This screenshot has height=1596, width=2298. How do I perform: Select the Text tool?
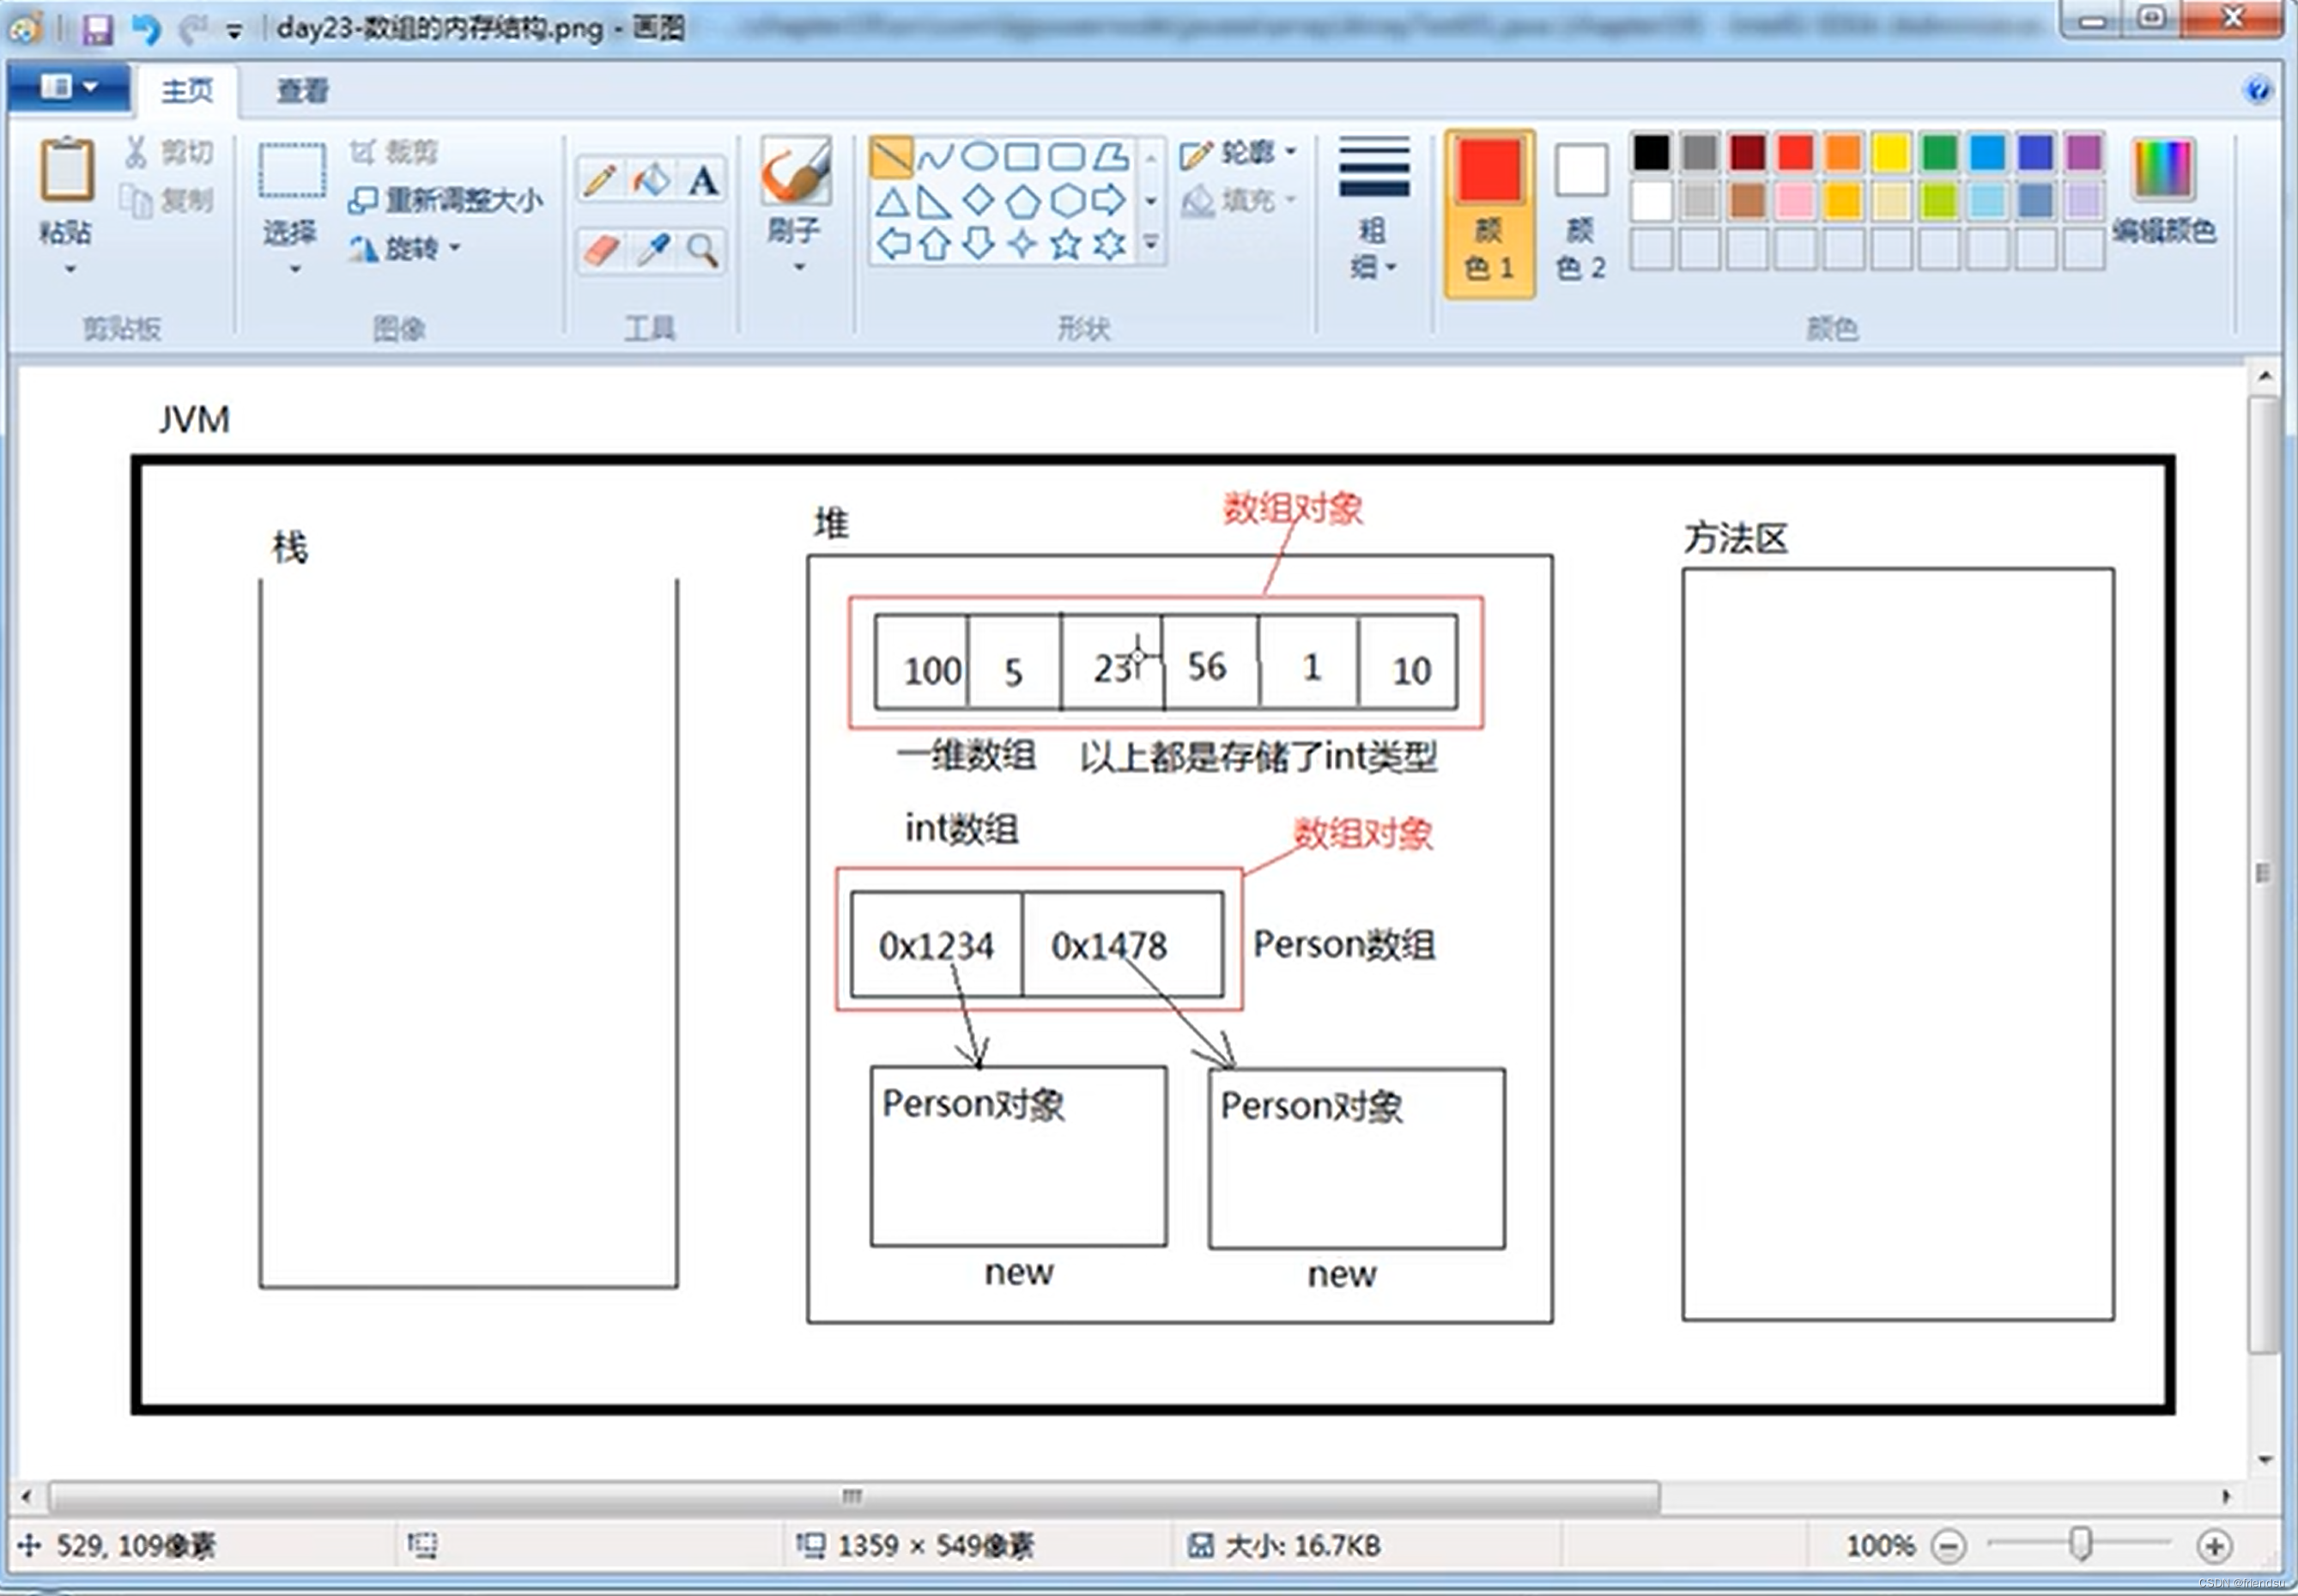[703, 181]
